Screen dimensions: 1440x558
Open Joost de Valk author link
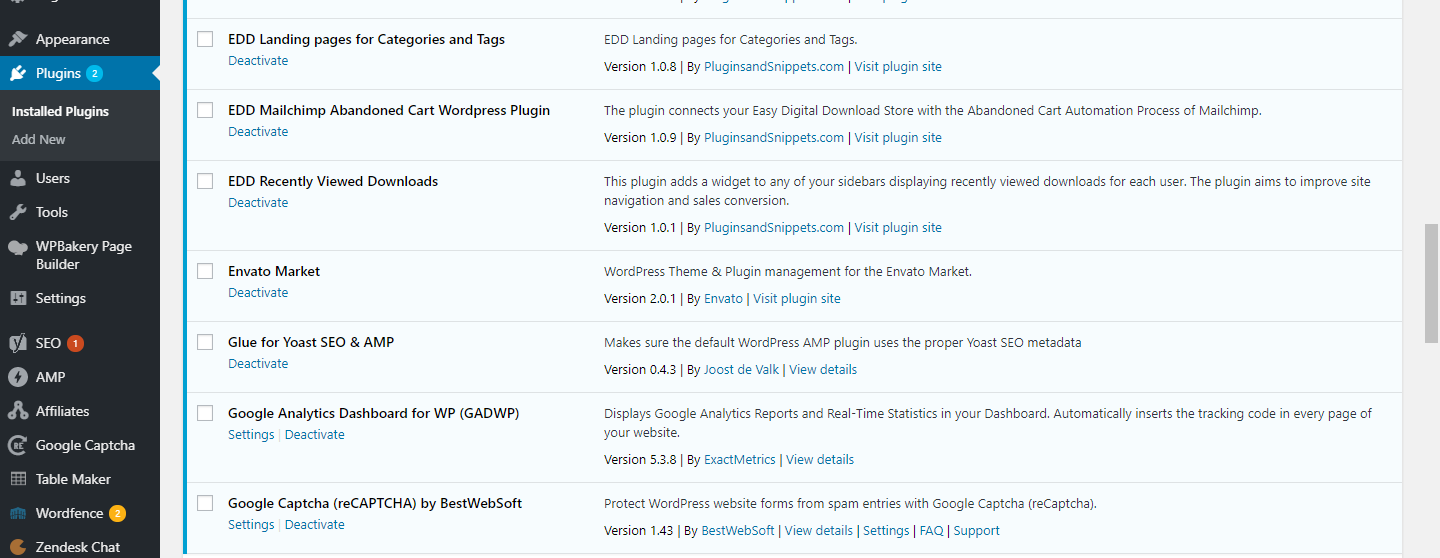741,370
